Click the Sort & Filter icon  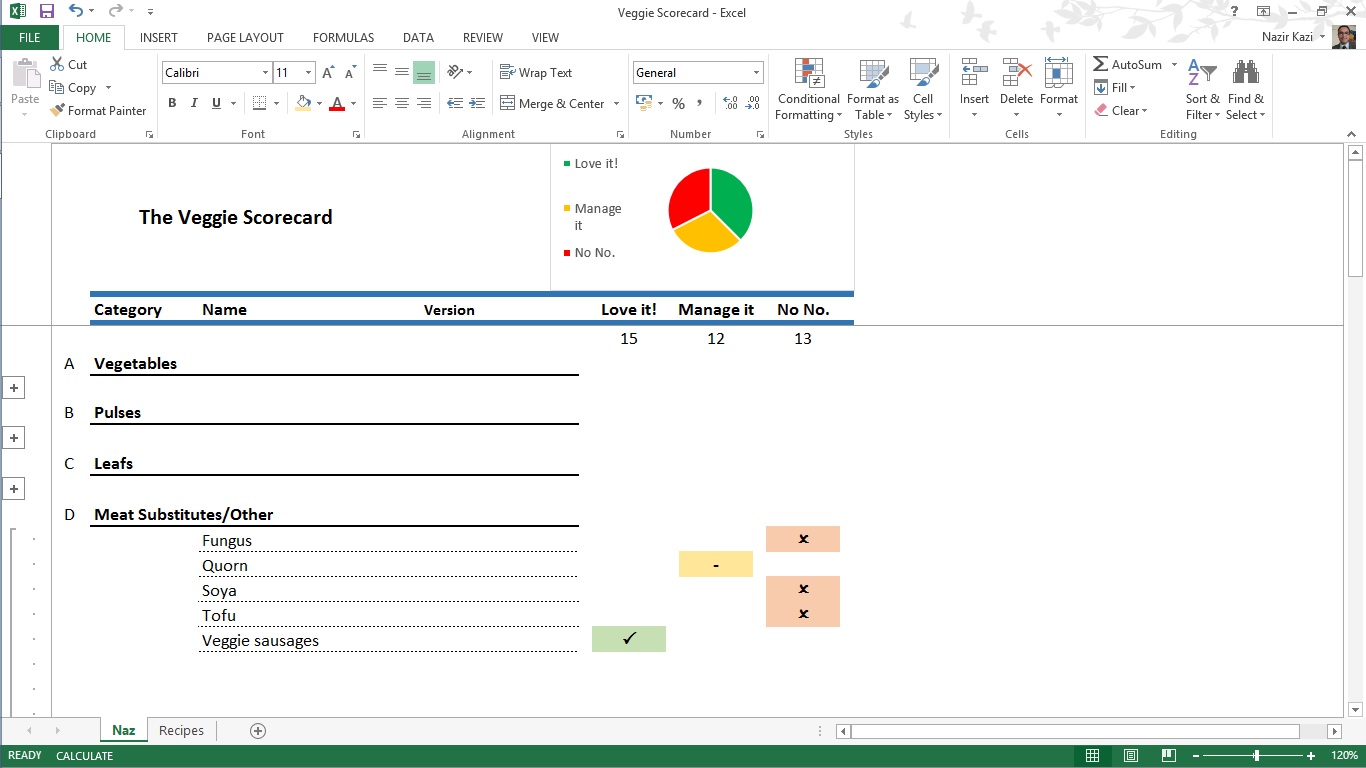pos(1202,89)
